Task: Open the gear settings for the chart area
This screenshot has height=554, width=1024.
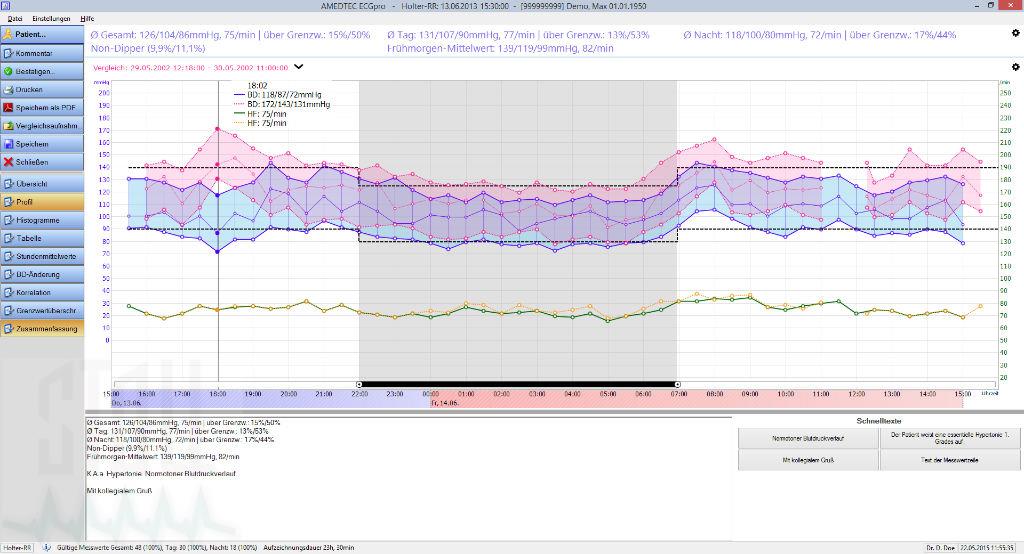Action: click(x=1016, y=67)
